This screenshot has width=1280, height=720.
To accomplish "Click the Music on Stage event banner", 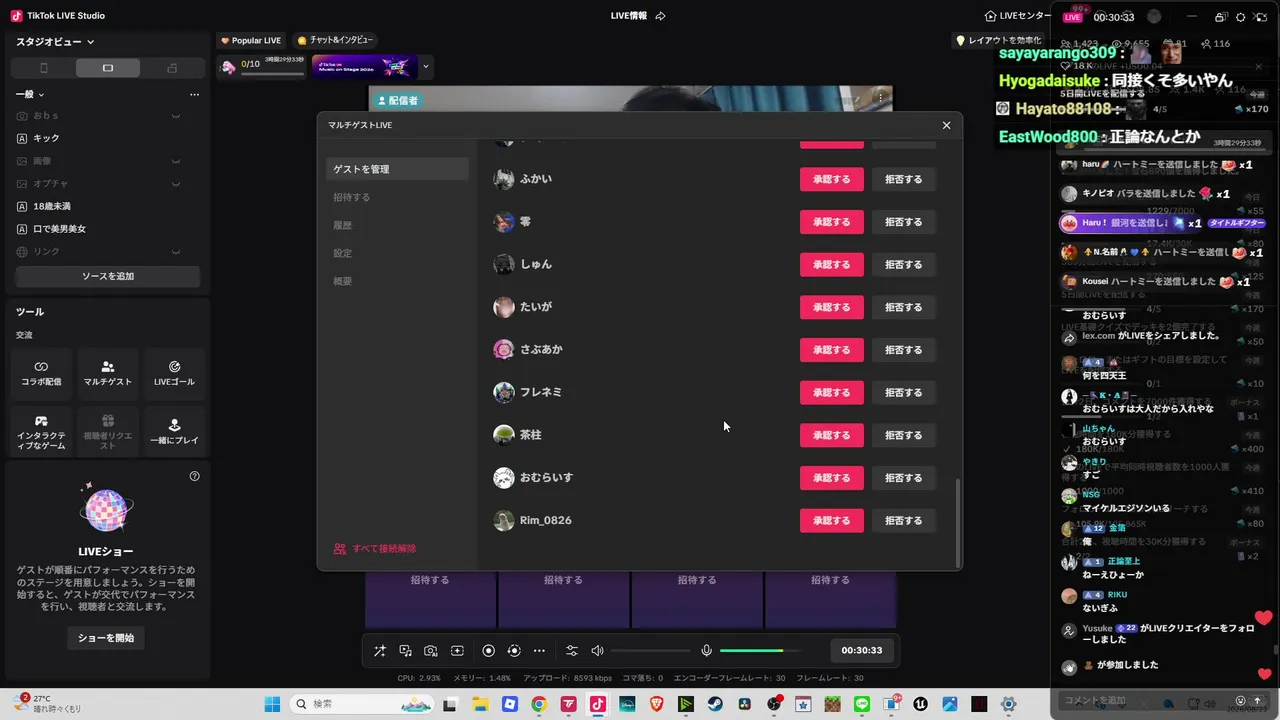I will click(364, 67).
